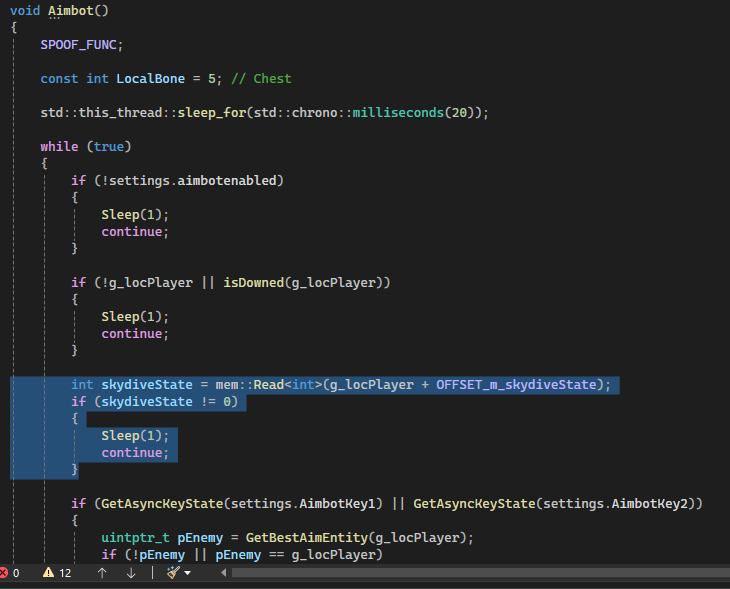Click the 20 value in milliseconds
The height and width of the screenshot is (589, 730).
click(x=459, y=113)
